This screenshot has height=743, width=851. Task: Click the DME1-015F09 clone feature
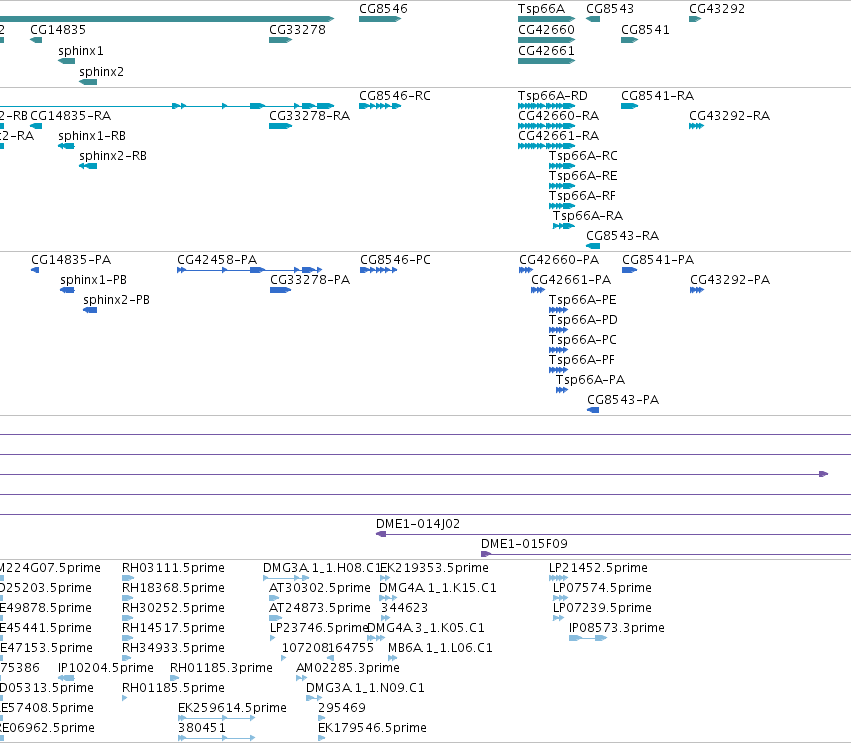[x=666, y=554]
